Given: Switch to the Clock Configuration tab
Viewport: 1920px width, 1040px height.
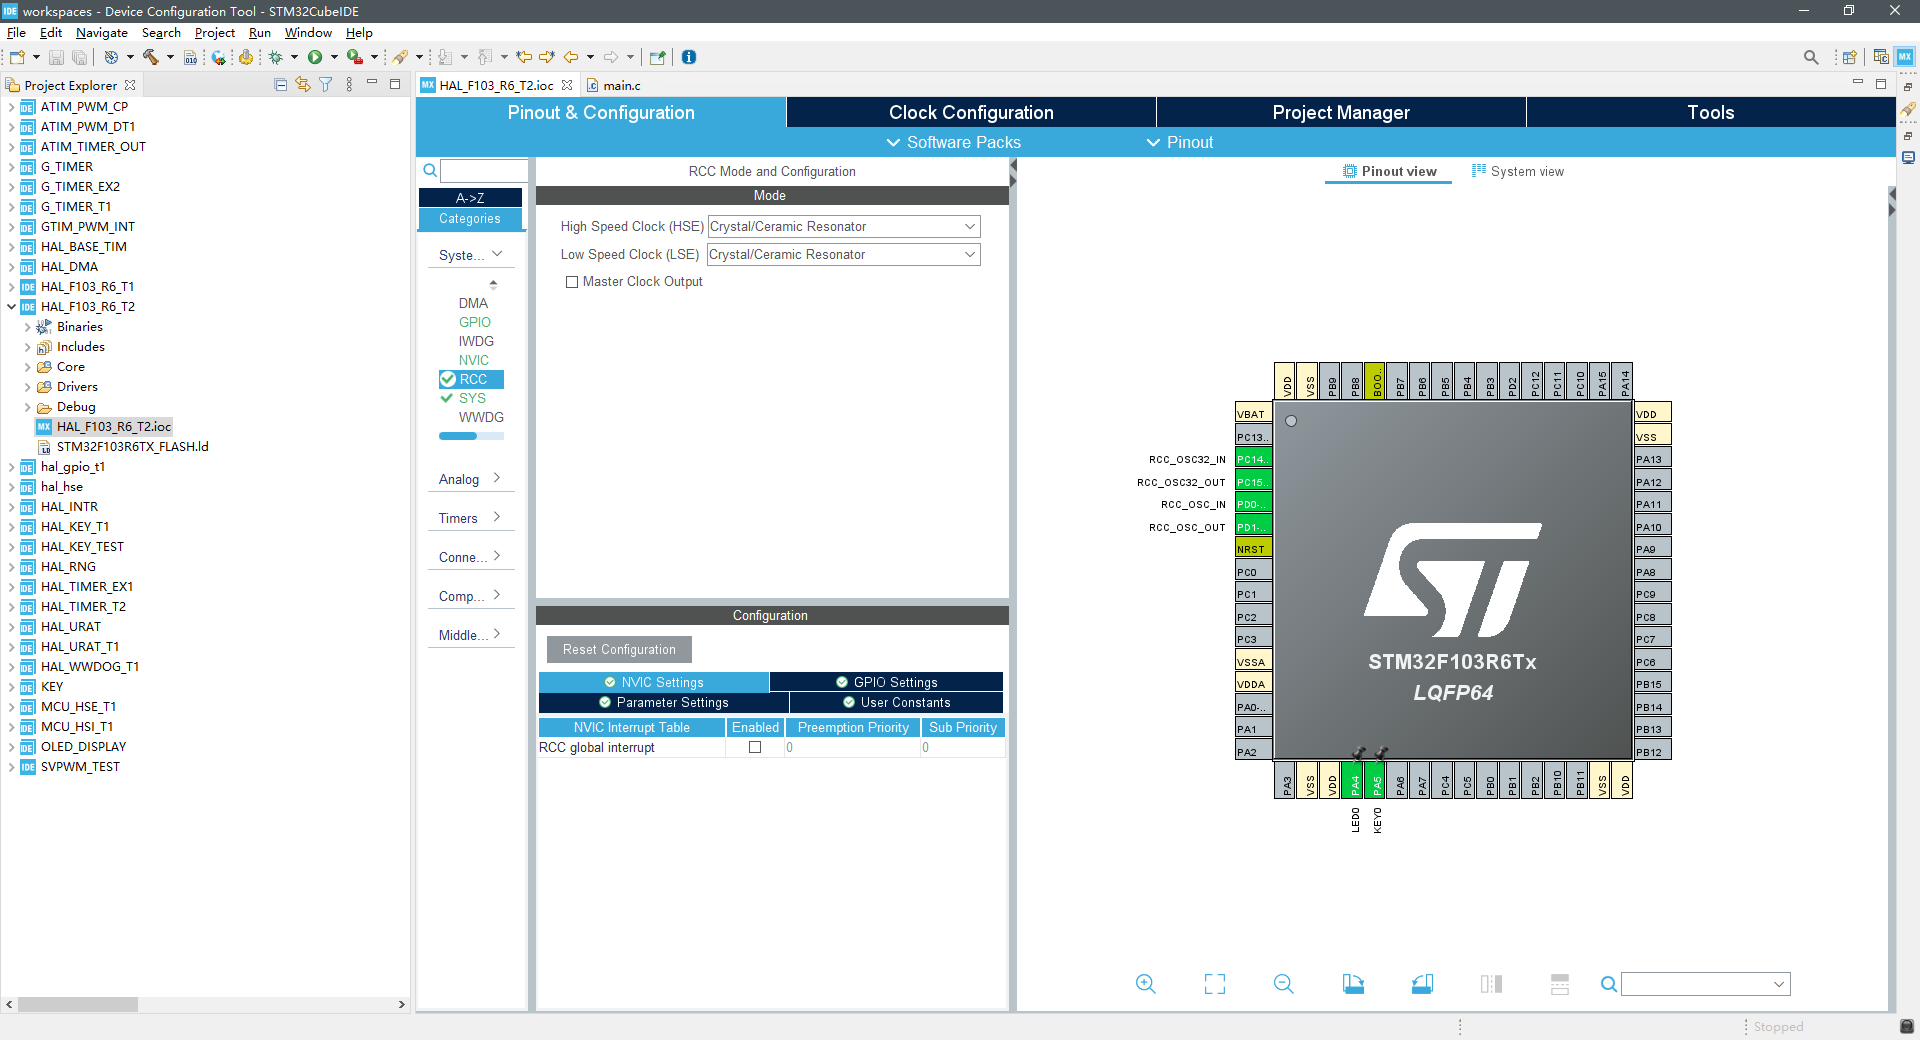Looking at the screenshot, I should 970,112.
